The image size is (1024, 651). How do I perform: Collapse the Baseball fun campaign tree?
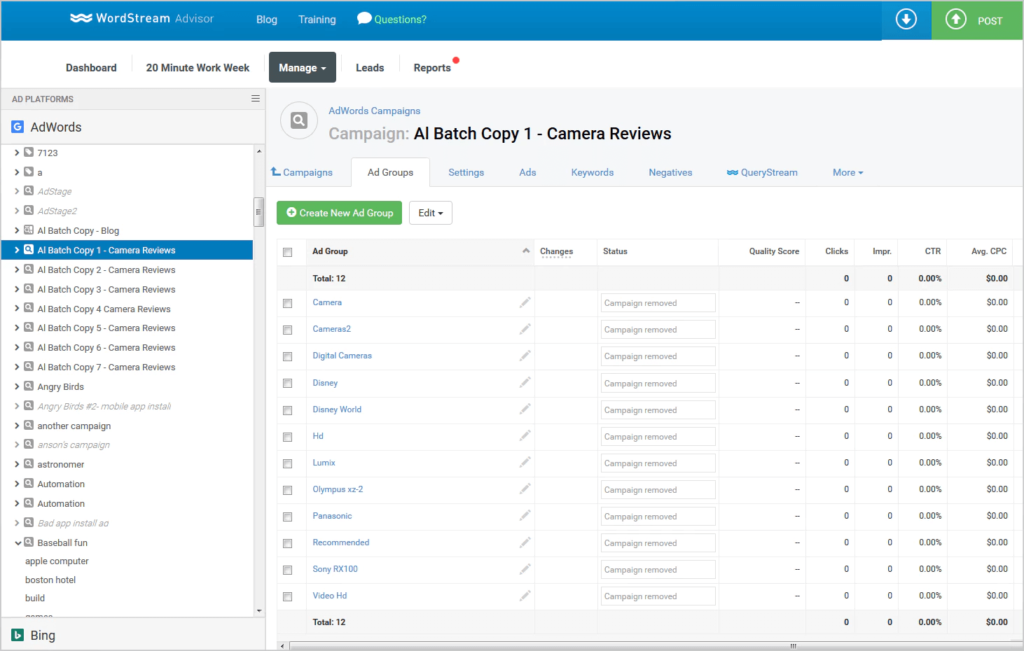click(17, 543)
